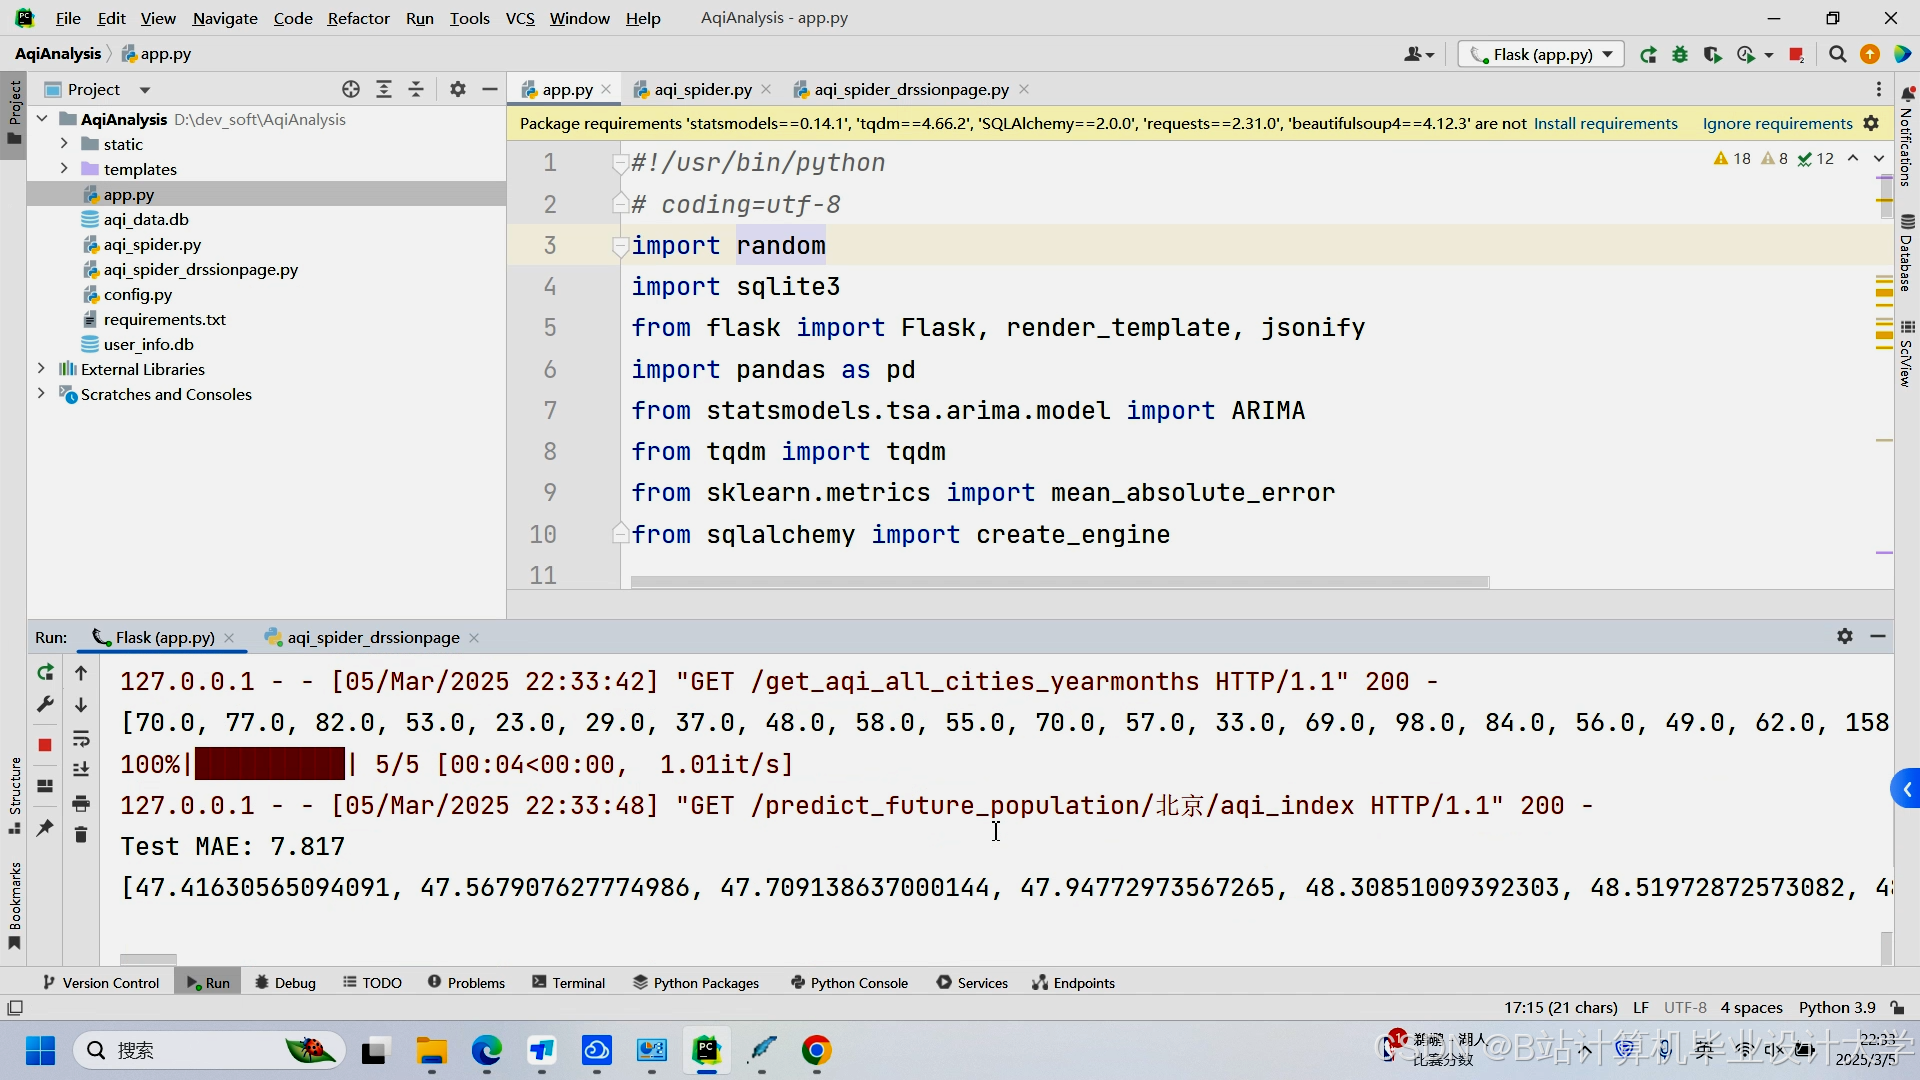Clear run console with trash icon
The width and height of the screenshot is (1920, 1080).
[81, 834]
